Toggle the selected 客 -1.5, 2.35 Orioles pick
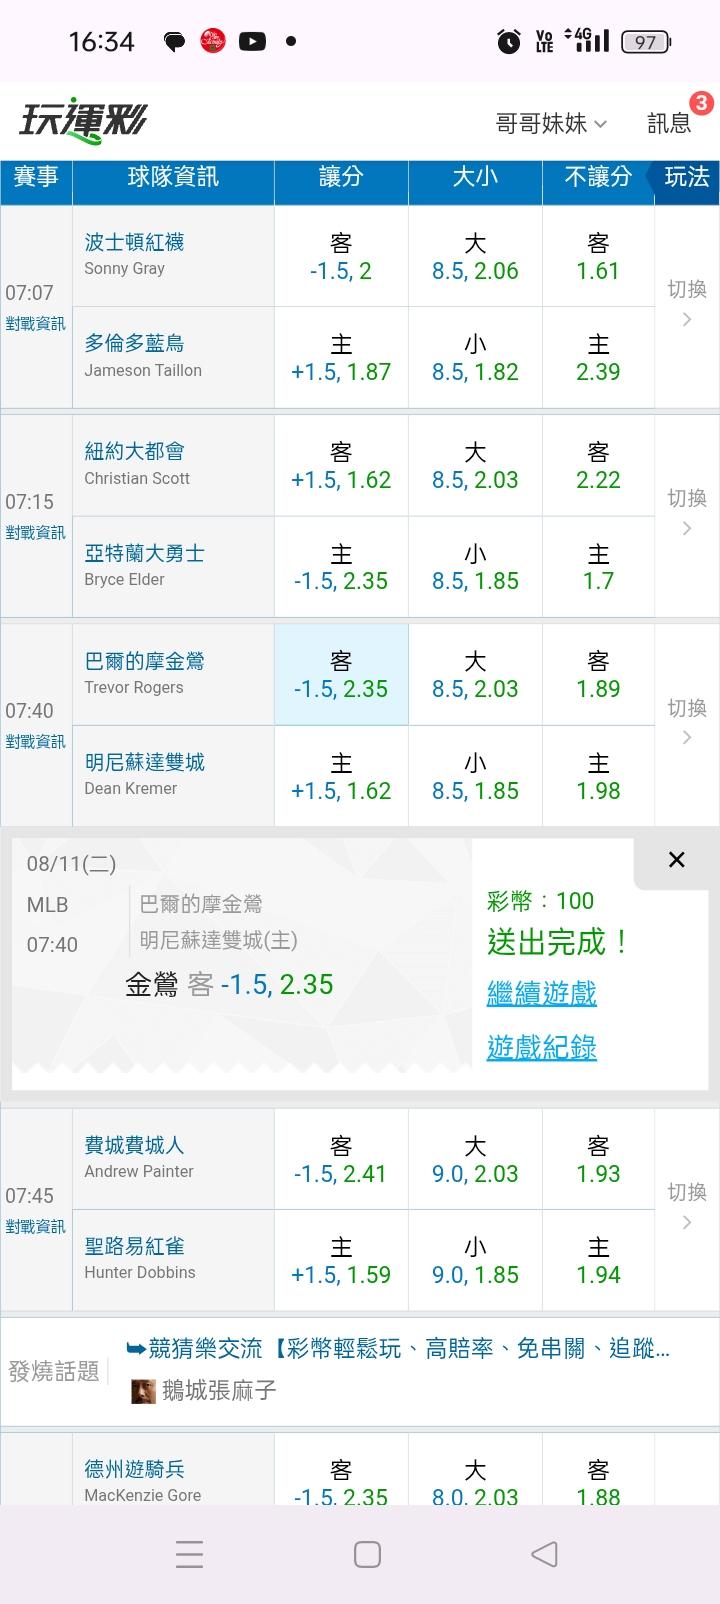Screen dimensions: 720x1604 tap(341, 675)
